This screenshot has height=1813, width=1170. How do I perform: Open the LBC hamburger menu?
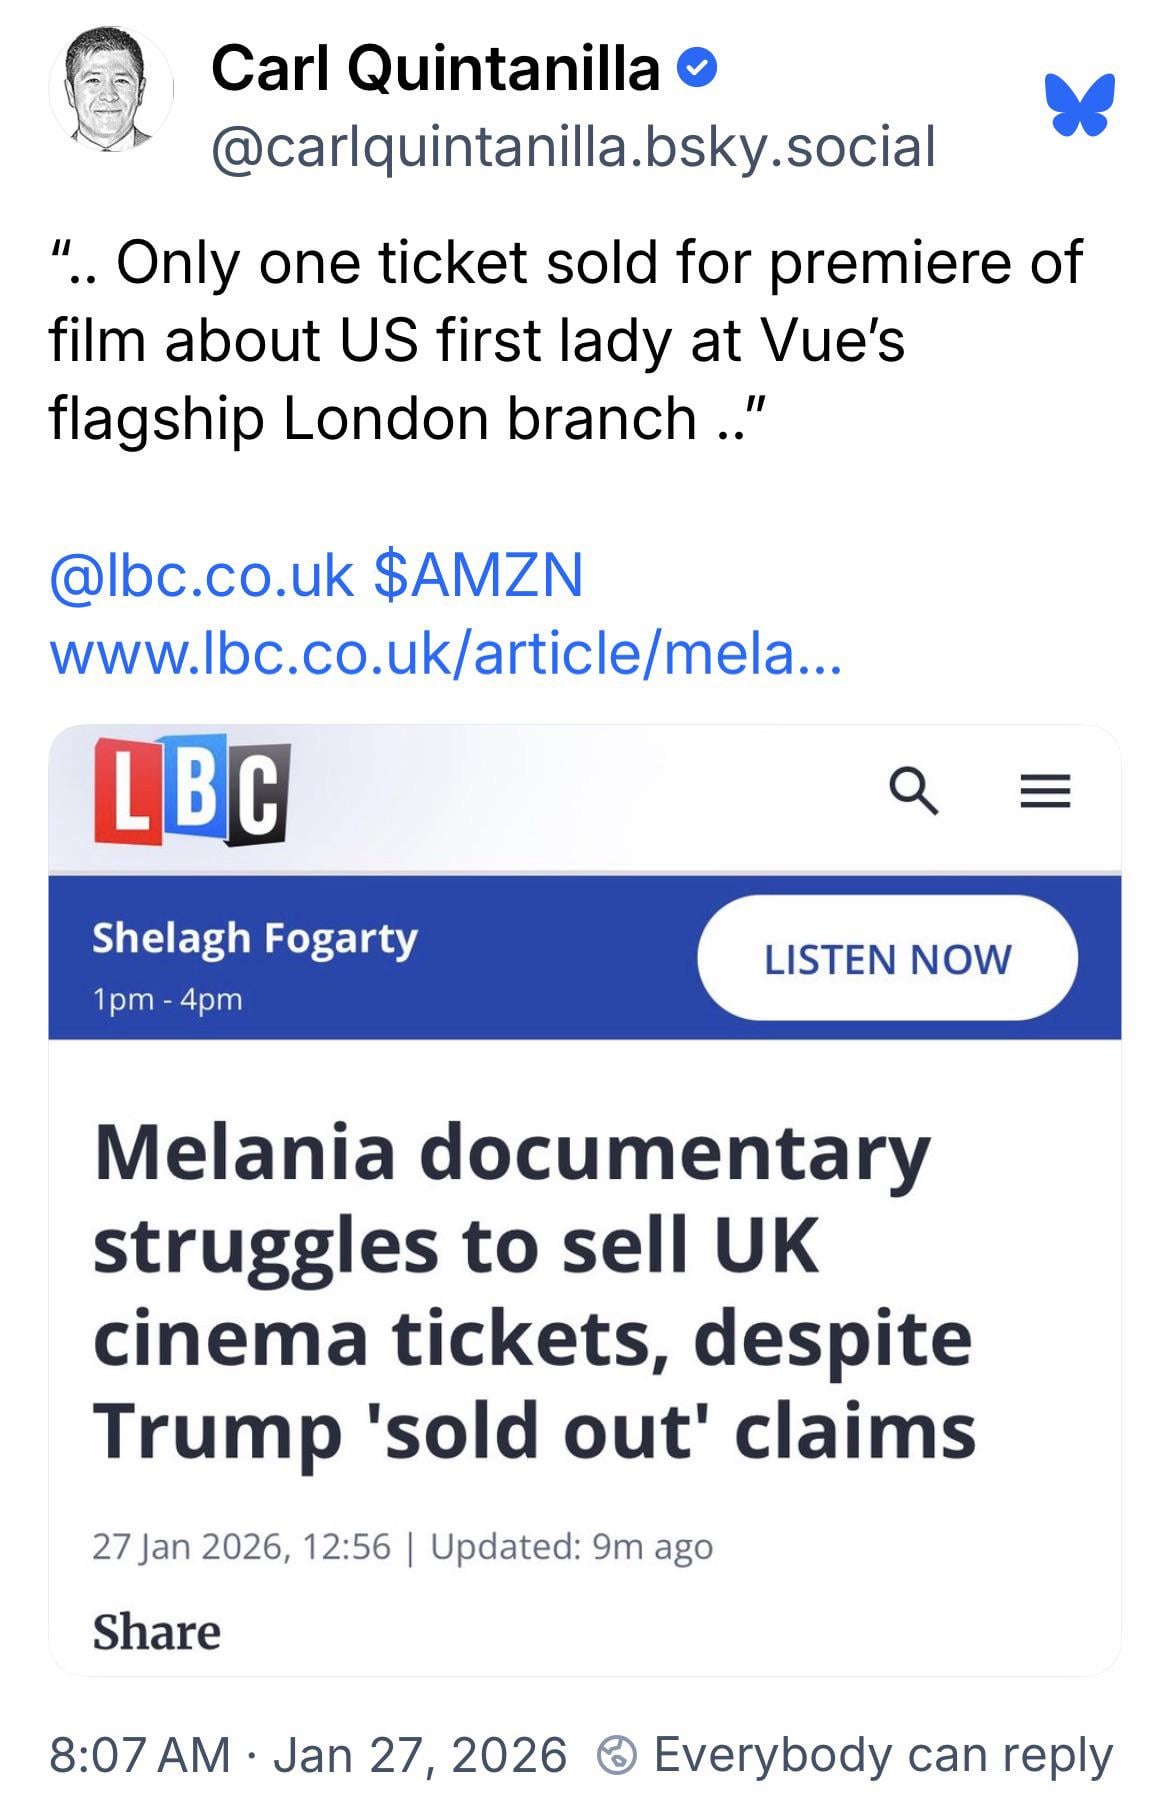click(1045, 793)
